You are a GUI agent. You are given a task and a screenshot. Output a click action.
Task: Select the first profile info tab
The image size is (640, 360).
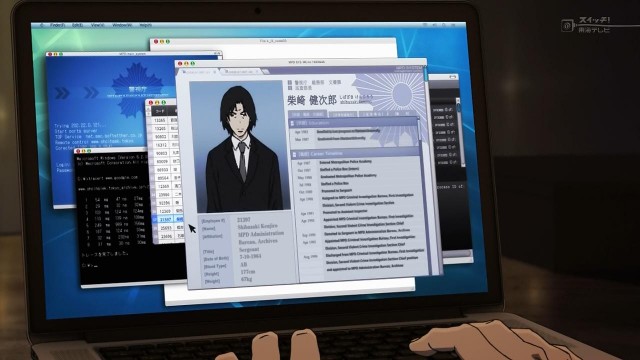tap(308, 115)
